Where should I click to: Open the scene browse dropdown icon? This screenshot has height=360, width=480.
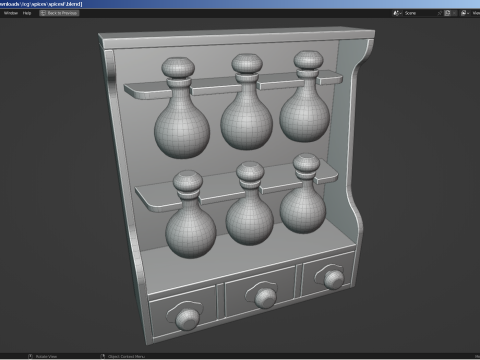[x=397, y=13]
